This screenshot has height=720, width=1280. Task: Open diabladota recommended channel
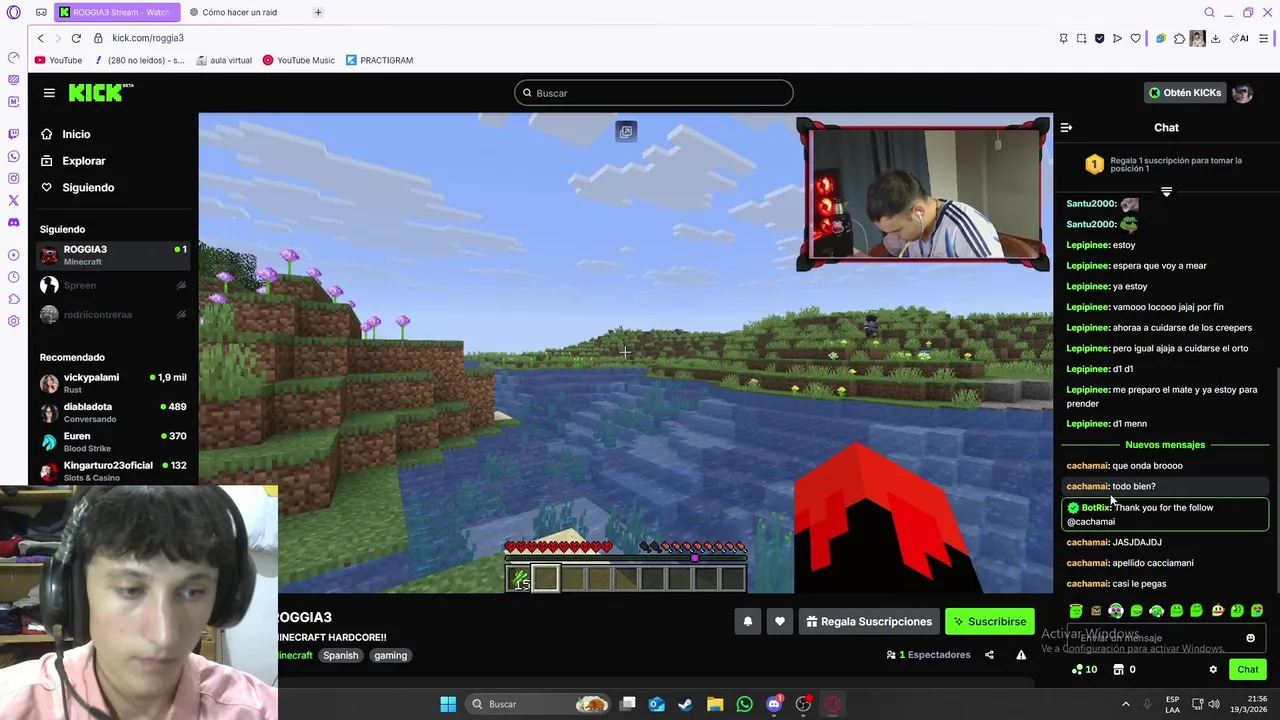(x=113, y=412)
